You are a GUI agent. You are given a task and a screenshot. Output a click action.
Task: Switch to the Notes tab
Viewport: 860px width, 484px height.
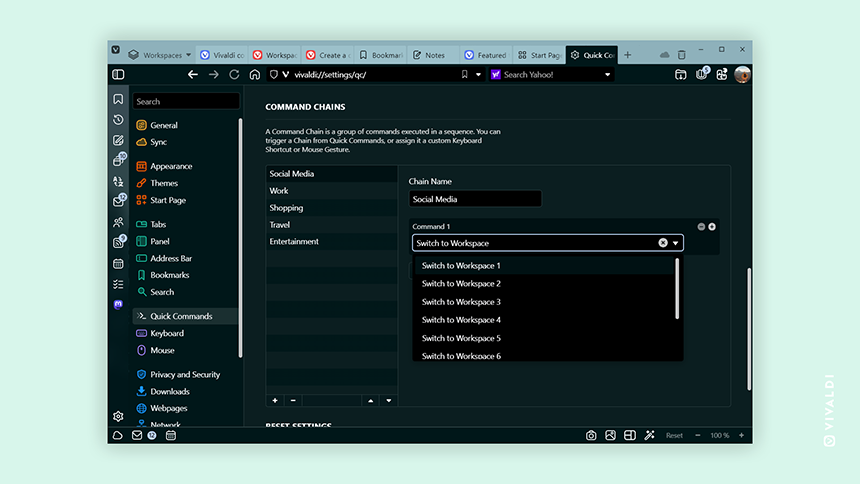click(433, 55)
